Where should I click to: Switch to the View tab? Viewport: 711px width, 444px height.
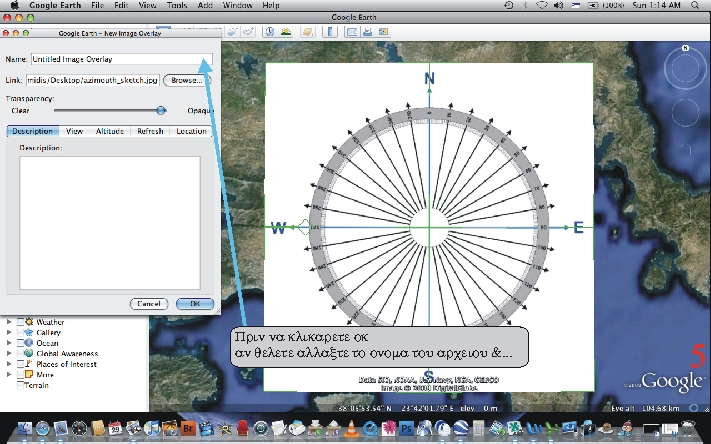pyautogui.click(x=74, y=131)
